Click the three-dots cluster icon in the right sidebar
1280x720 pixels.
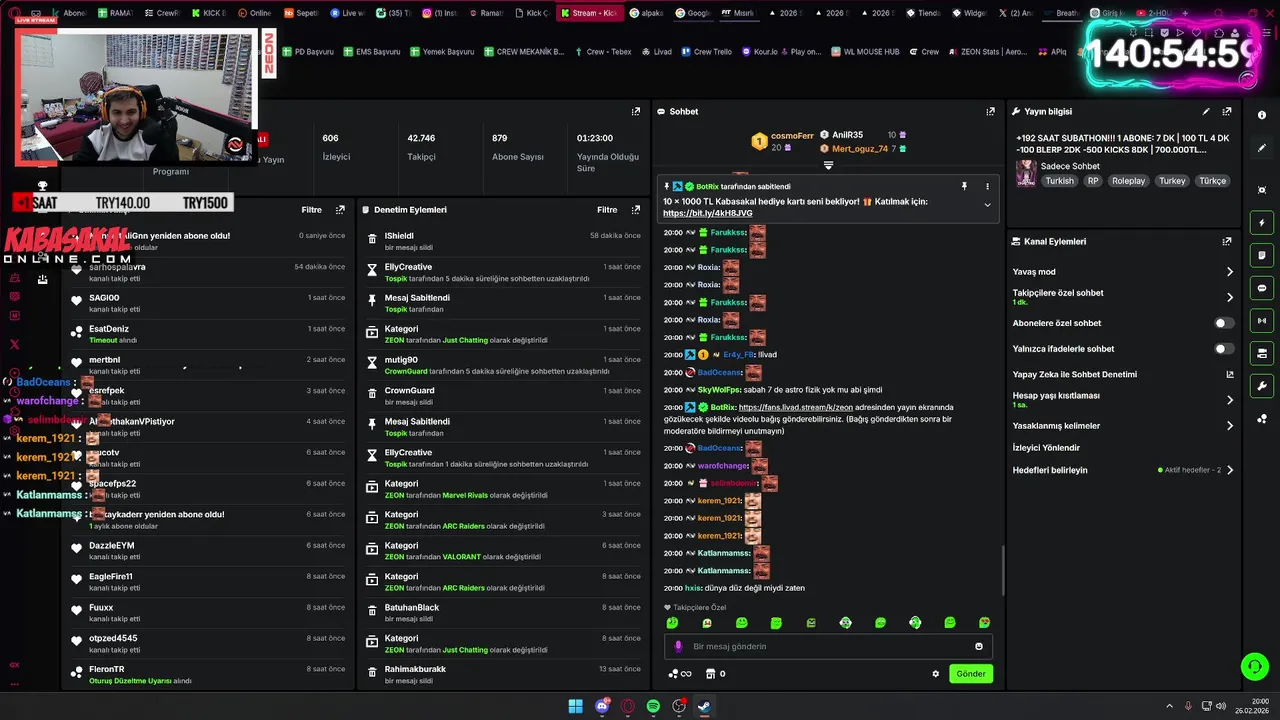(1262, 419)
